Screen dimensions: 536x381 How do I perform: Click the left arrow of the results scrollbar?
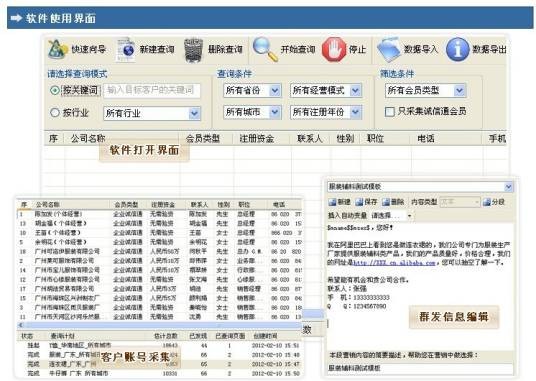21,325
